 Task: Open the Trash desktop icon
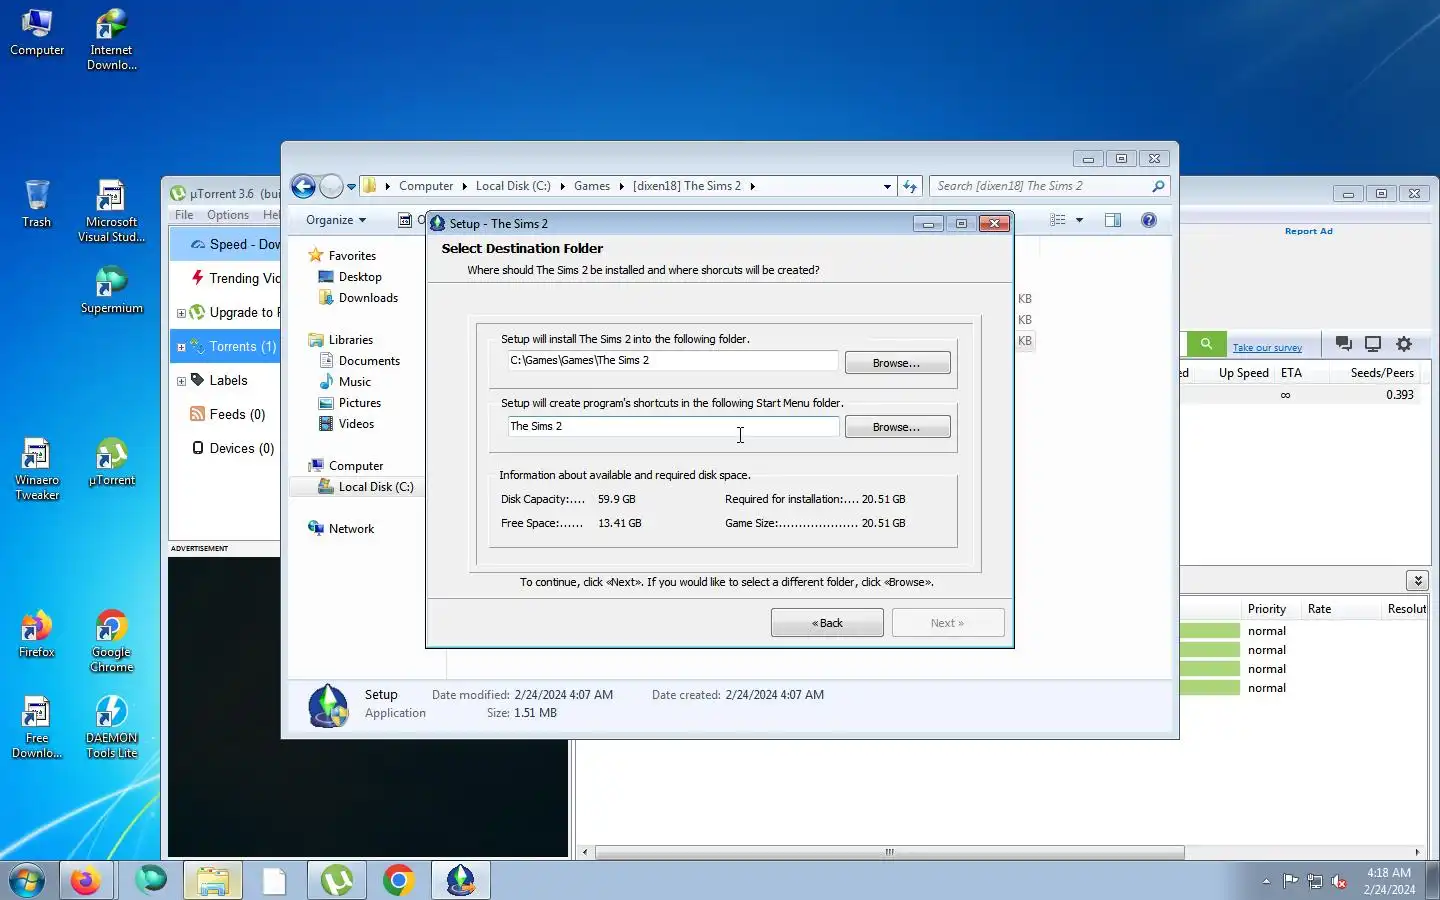coord(37,204)
